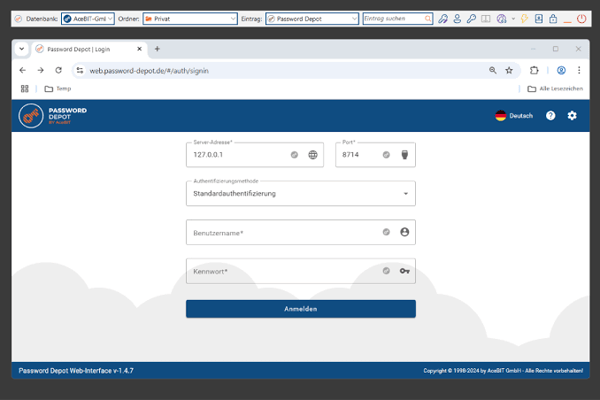Expand the small arrow beside the globe icon
600x400 pixels.
[x=513, y=19]
